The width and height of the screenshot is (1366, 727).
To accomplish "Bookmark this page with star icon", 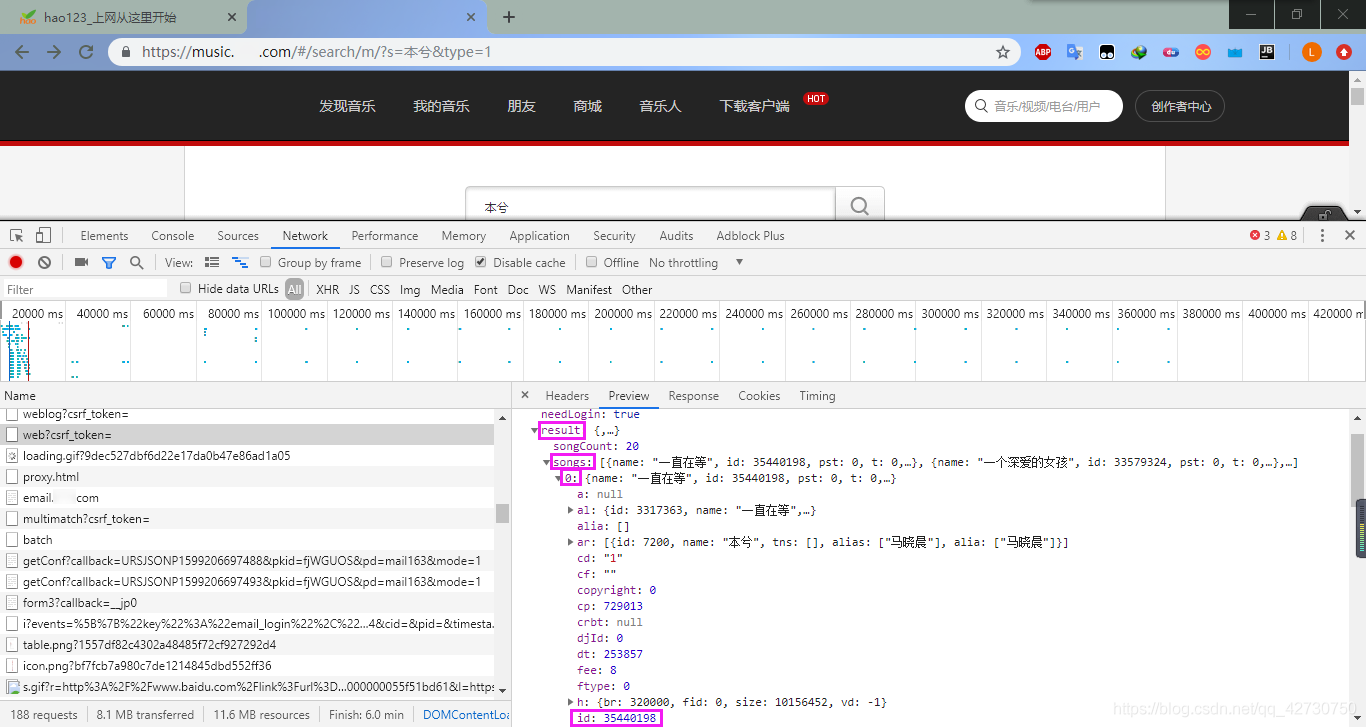I will 1003,52.
